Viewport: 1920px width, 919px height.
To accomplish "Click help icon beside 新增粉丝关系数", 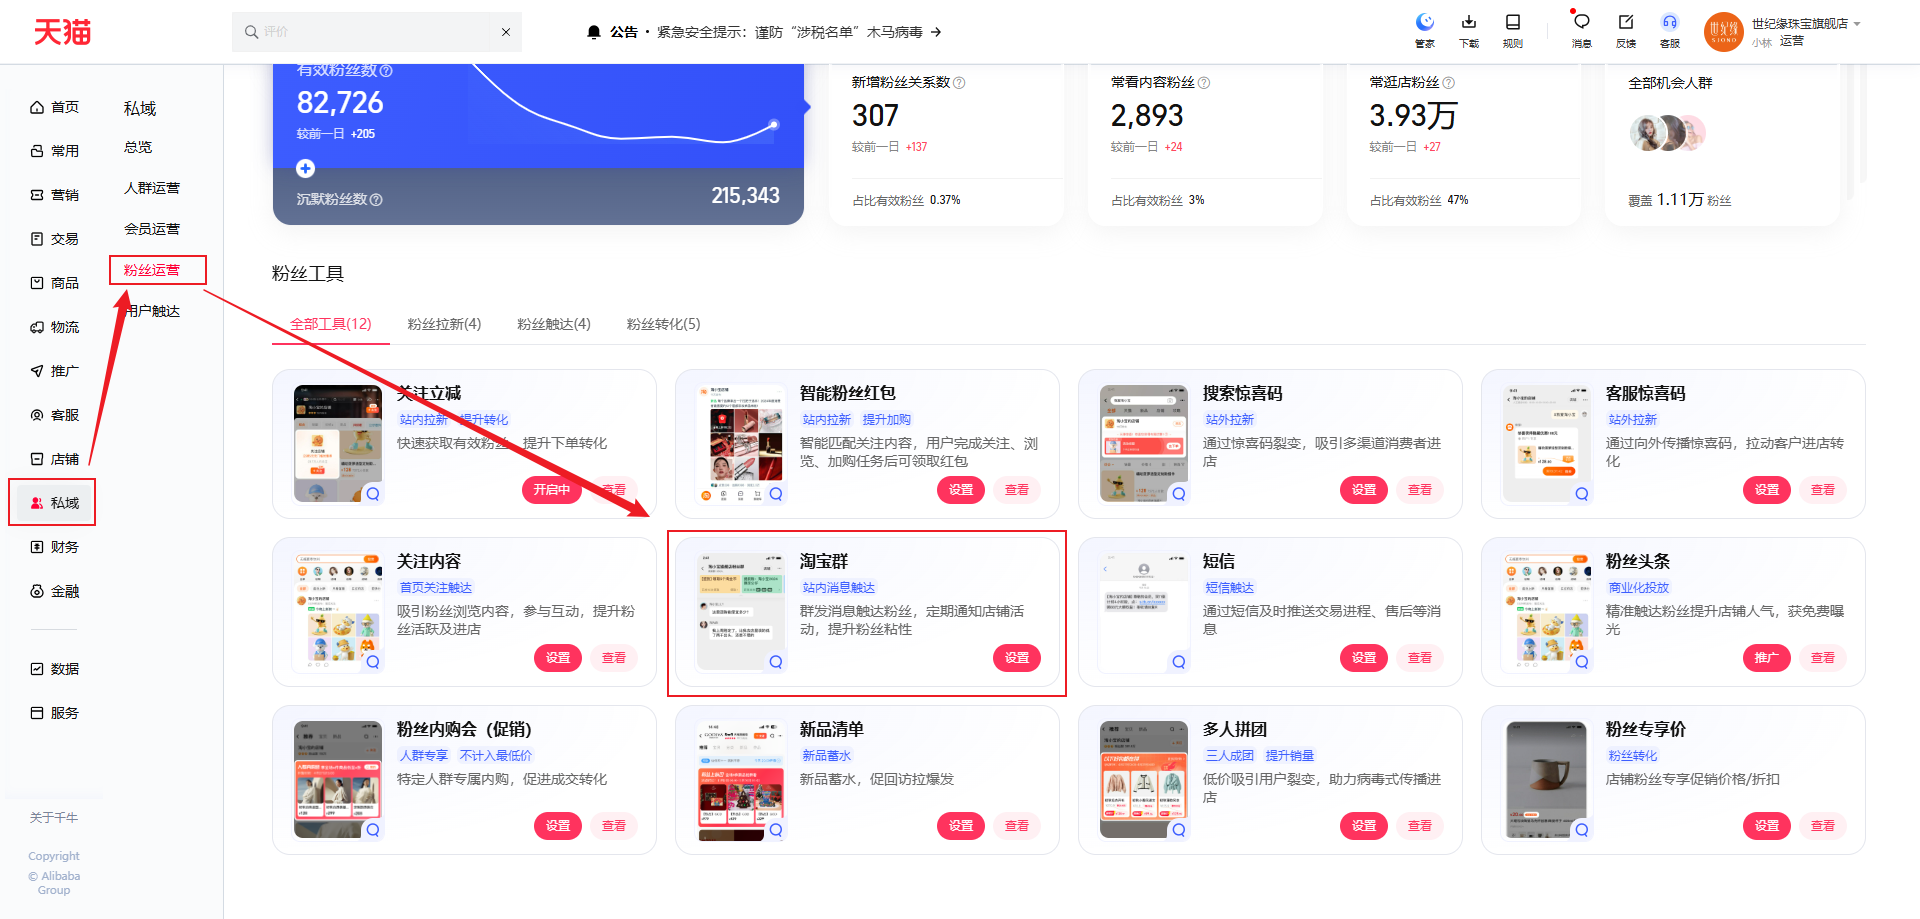I will click(x=959, y=83).
